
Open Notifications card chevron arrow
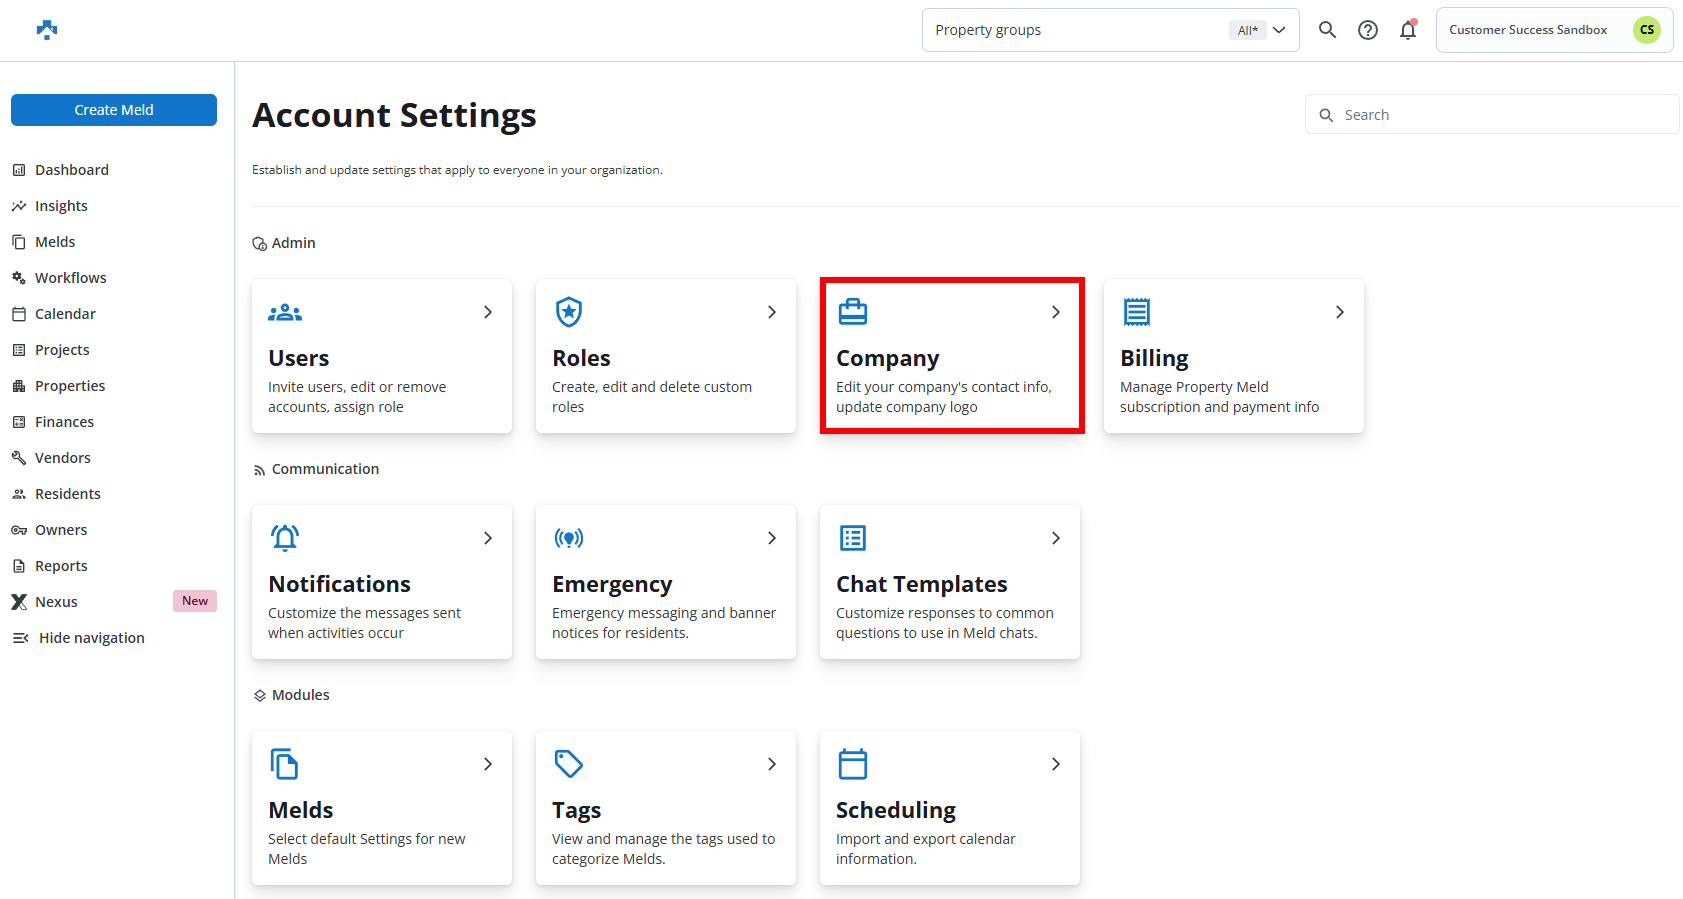click(488, 538)
